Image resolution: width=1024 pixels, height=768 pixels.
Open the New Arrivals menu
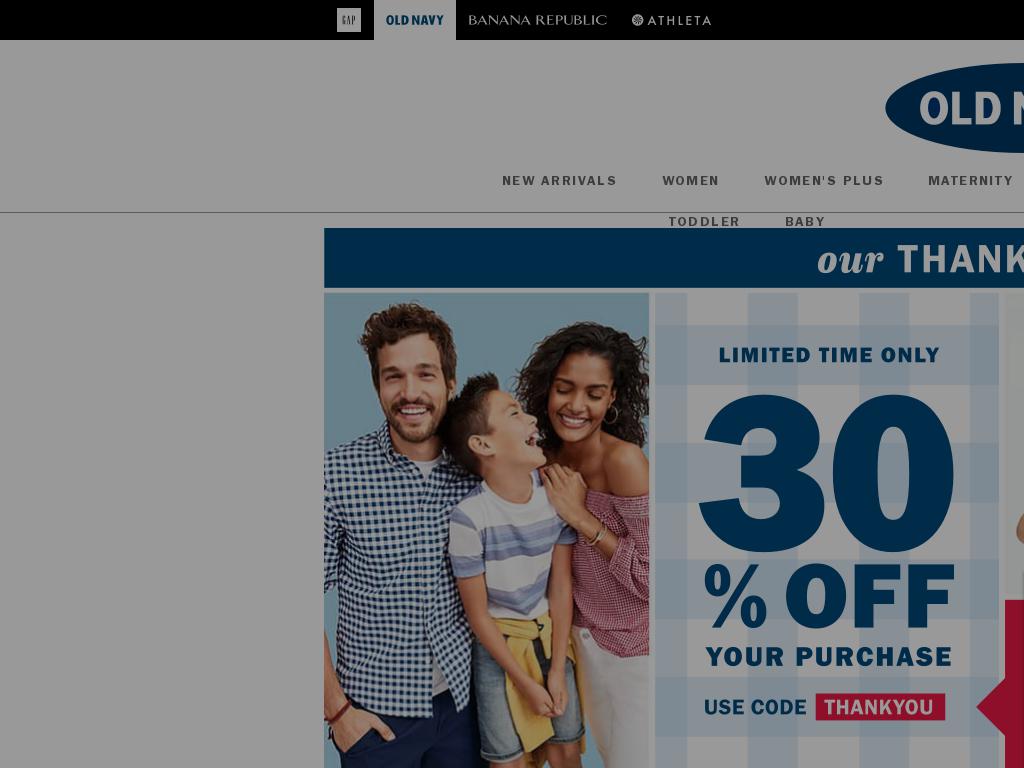pos(559,181)
